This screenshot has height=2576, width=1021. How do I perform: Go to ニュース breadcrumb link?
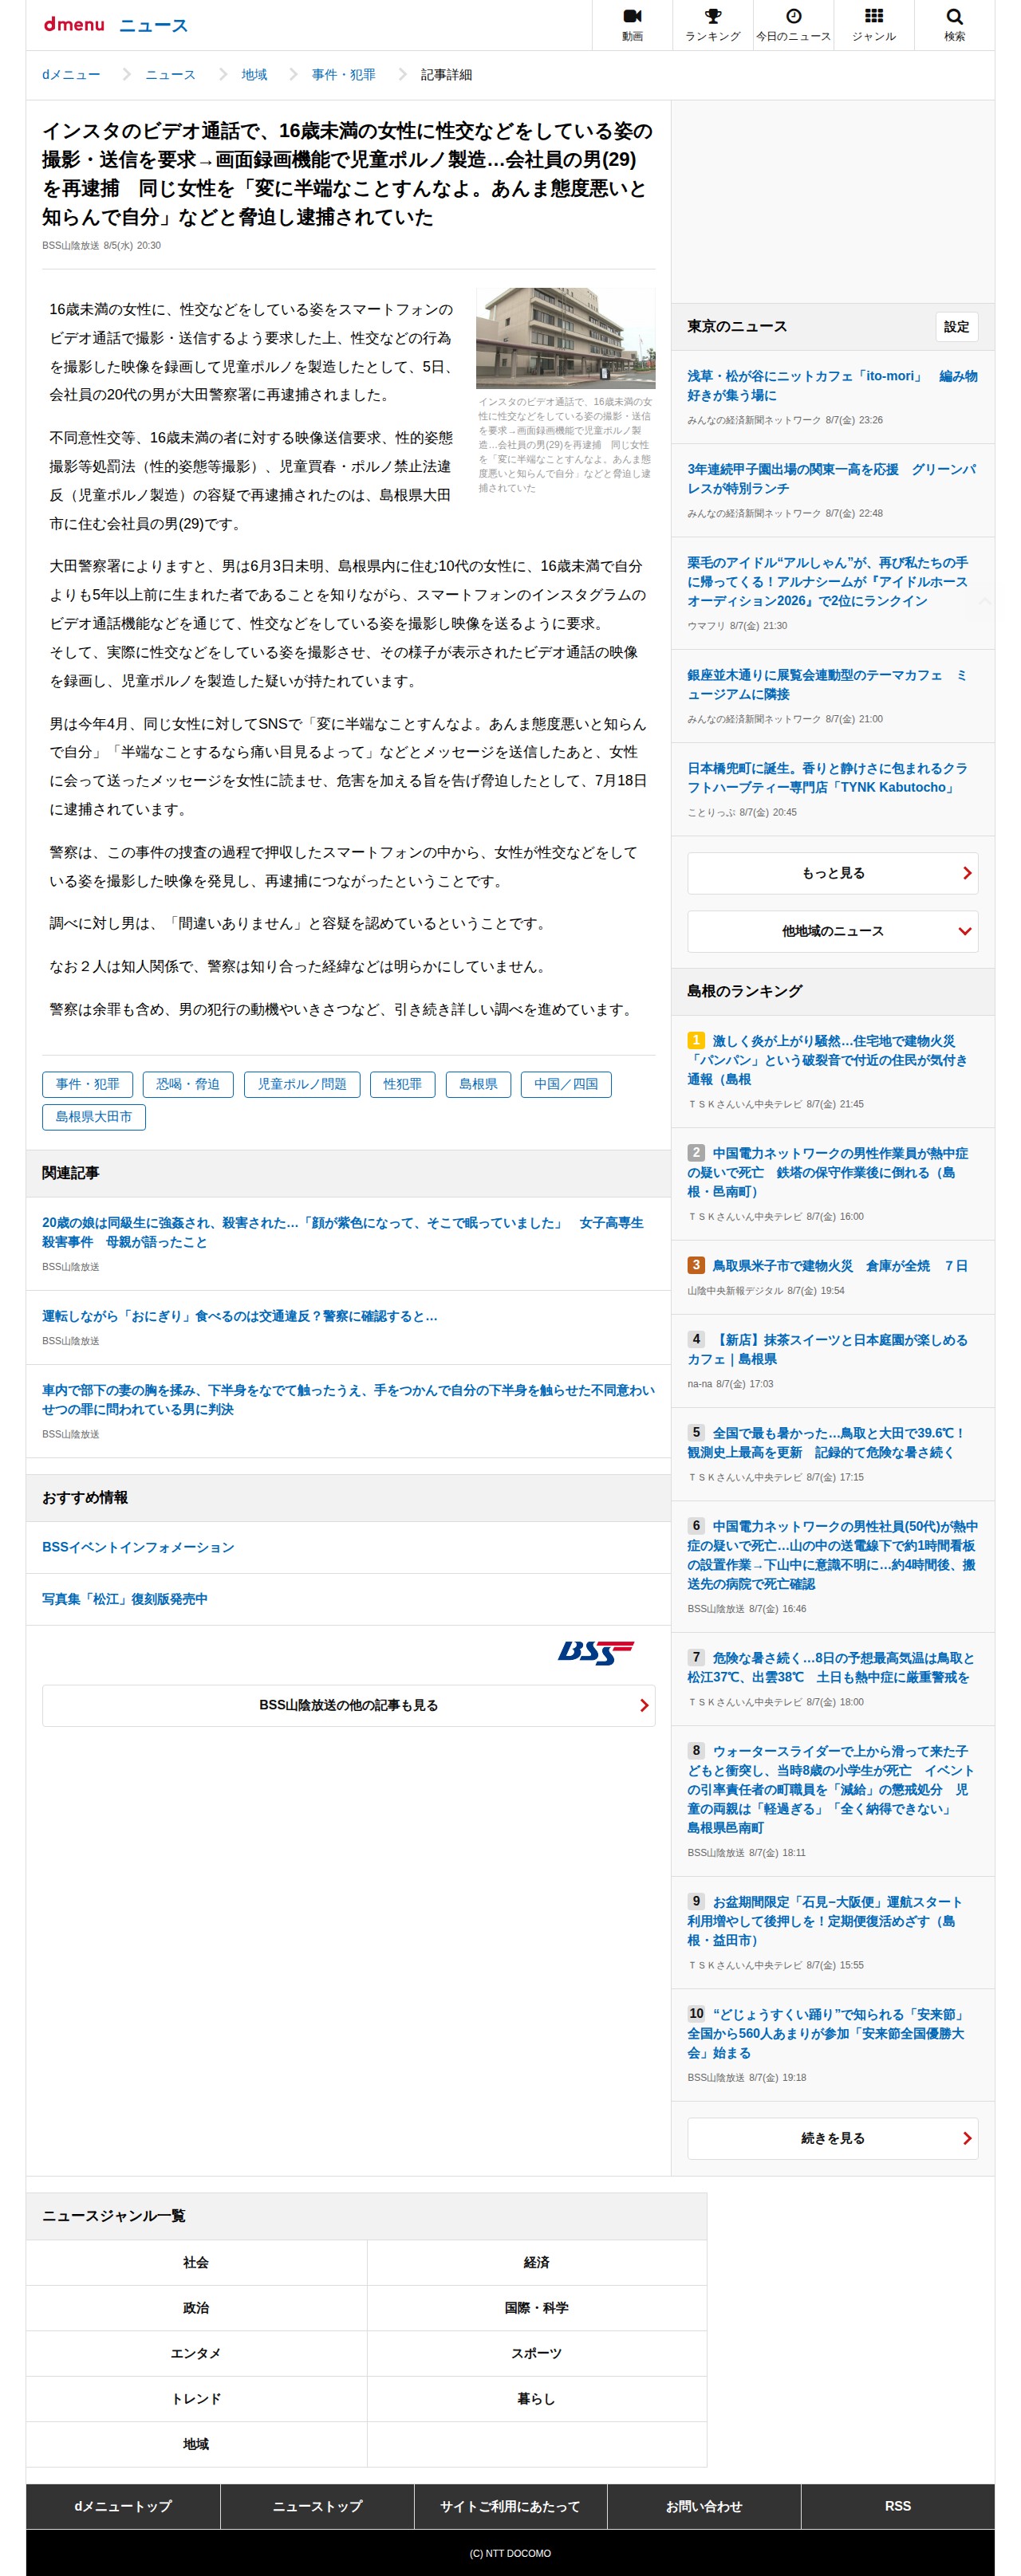pos(170,75)
